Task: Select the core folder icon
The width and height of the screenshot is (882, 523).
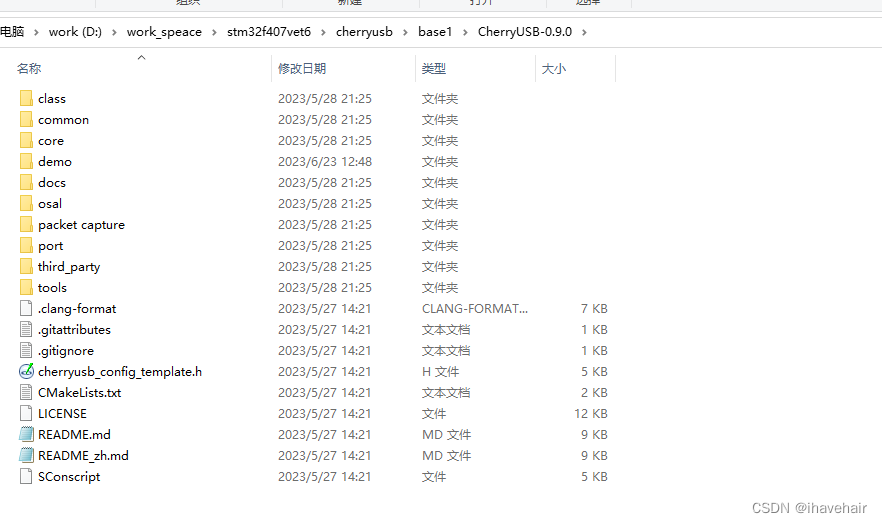Action: (26, 141)
